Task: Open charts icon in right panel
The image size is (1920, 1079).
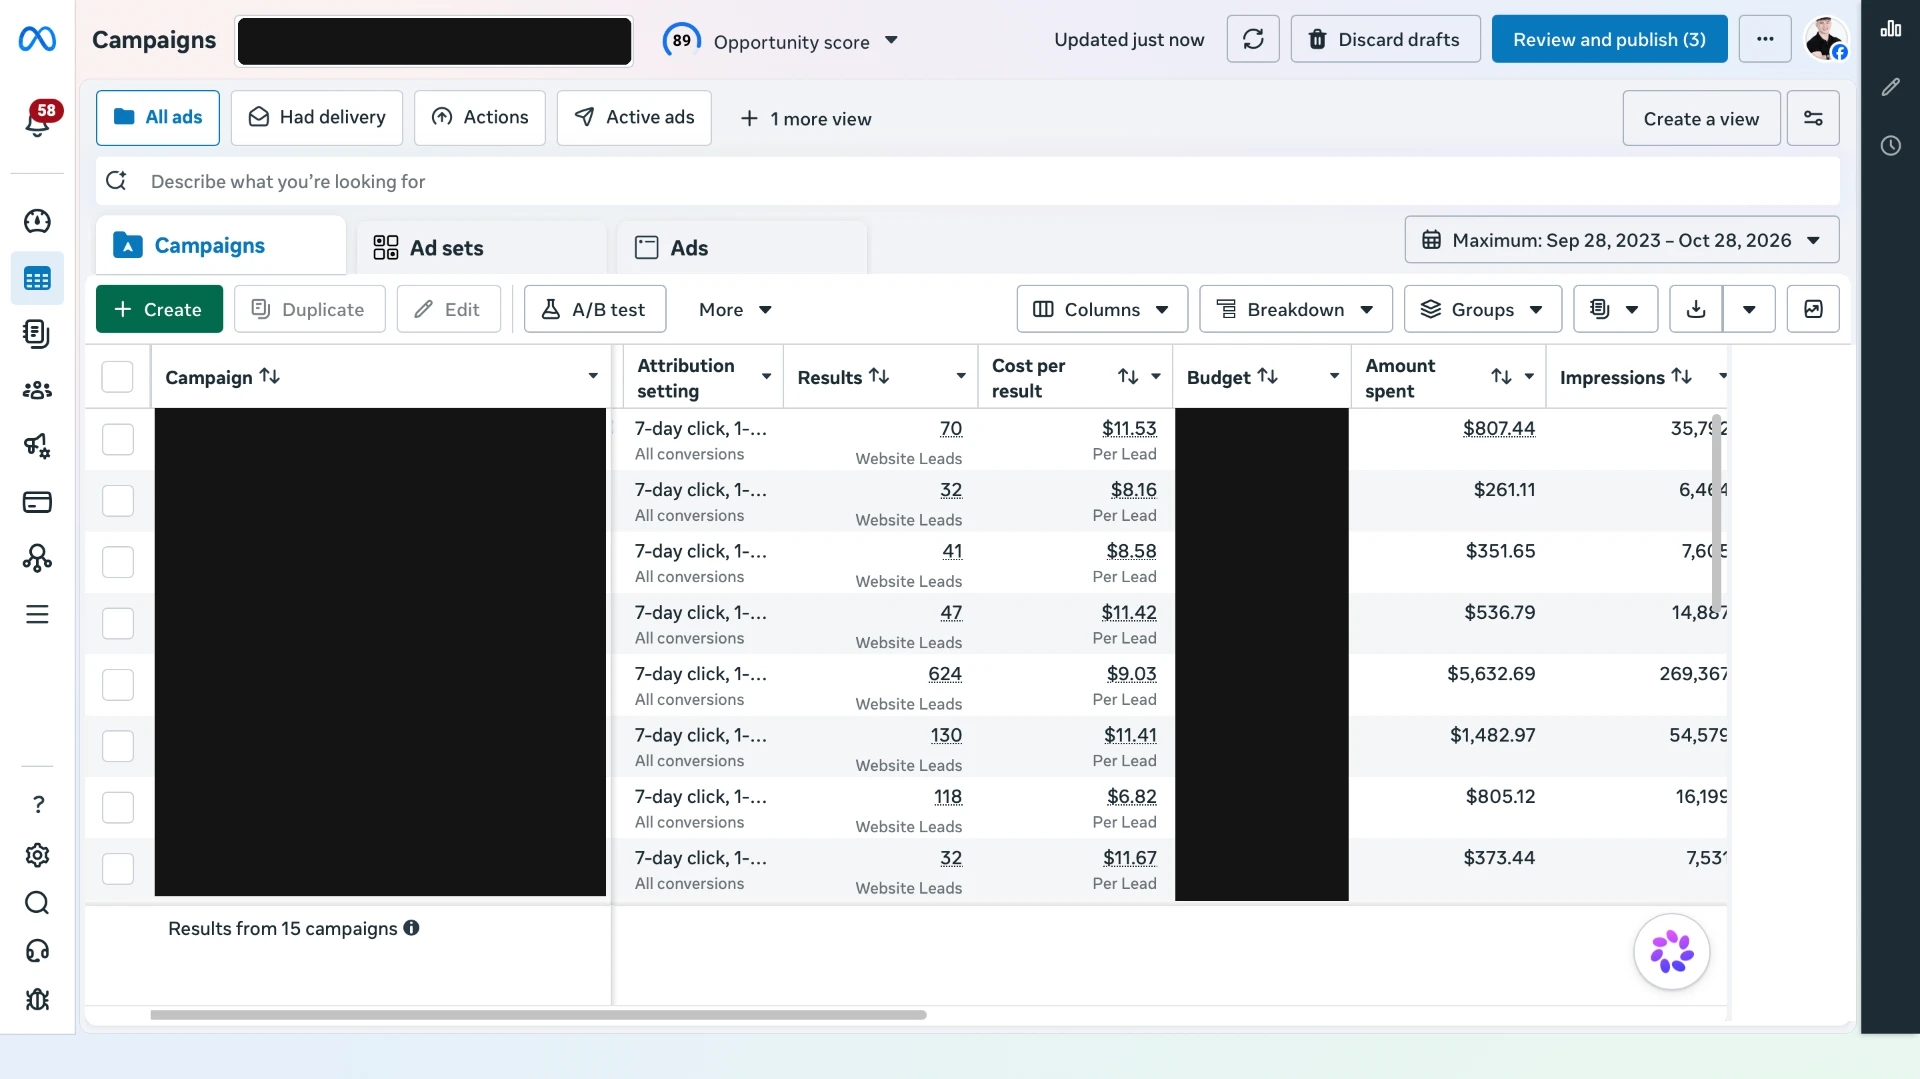Action: pos(1890,29)
